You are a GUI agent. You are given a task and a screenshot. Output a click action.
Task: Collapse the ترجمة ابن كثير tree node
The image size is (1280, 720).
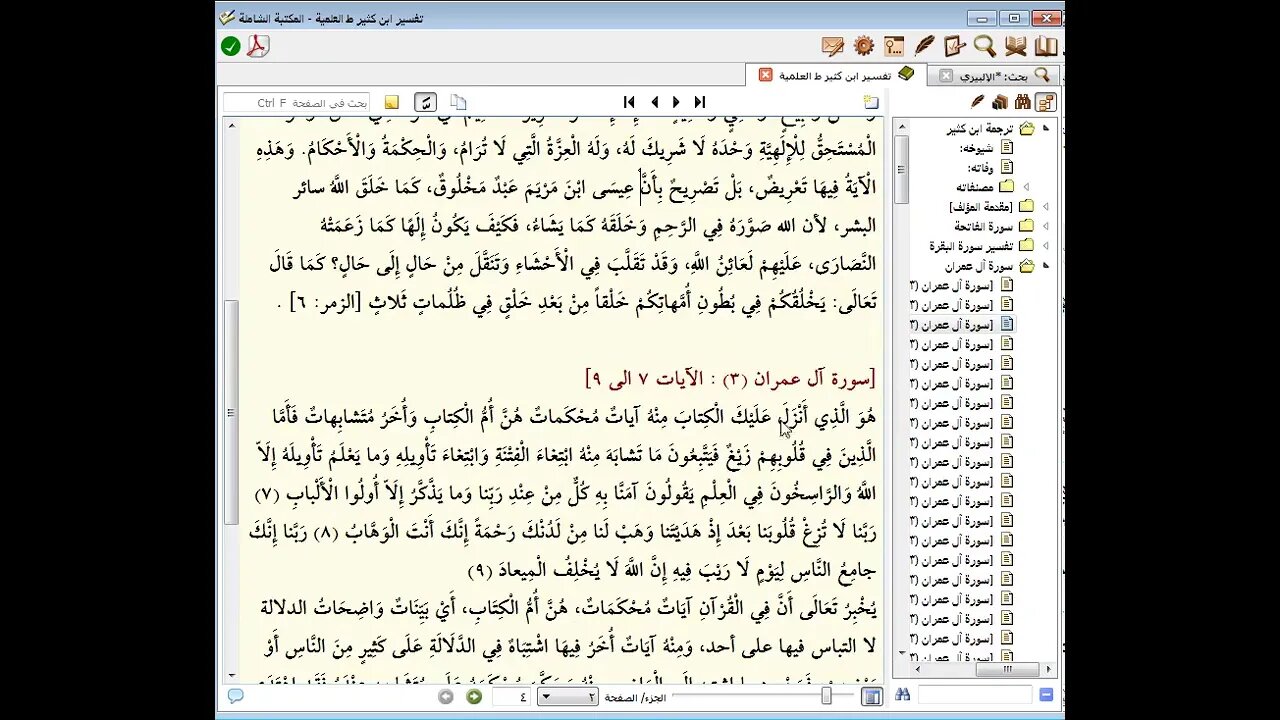1046,129
